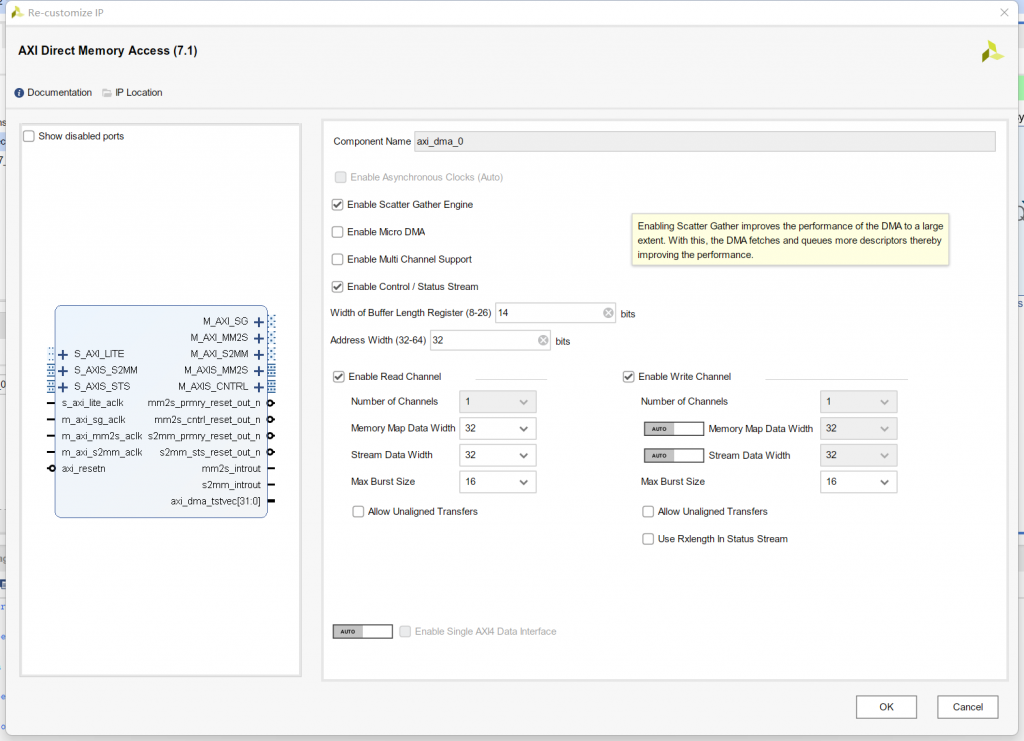Confirm with the OK button
This screenshot has width=1024, height=741.
coord(886,707)
